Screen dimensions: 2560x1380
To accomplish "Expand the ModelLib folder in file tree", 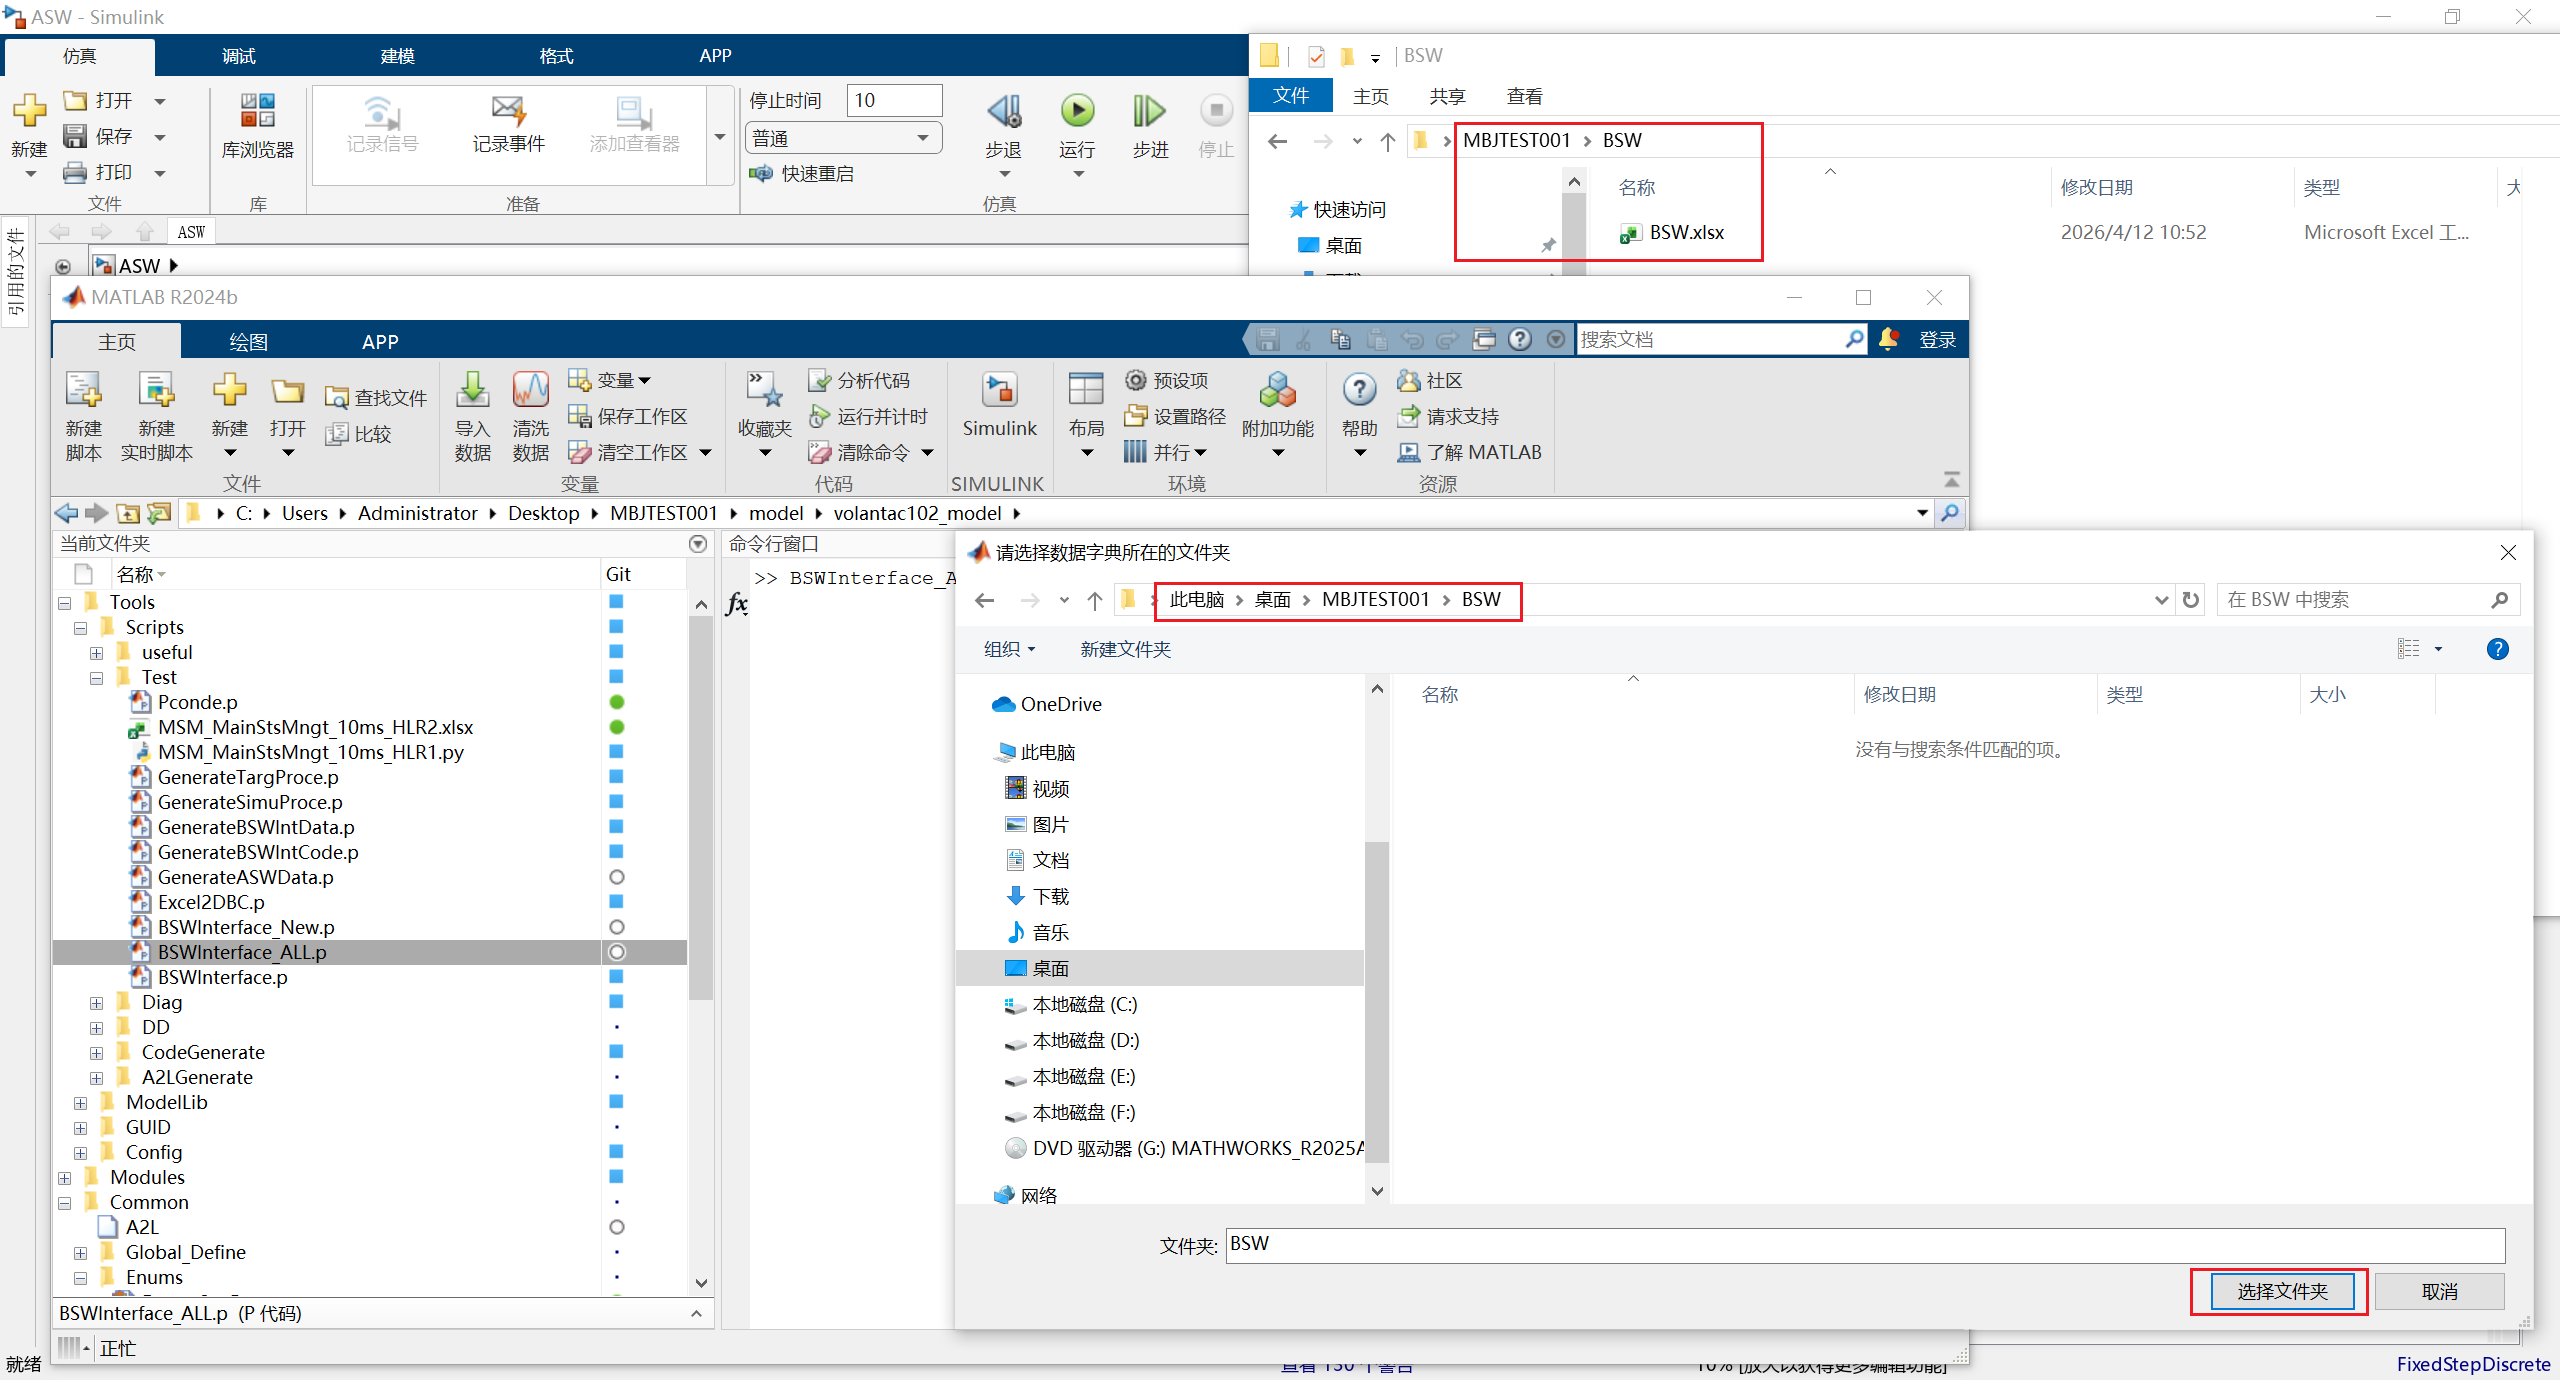I will 81,1103.
